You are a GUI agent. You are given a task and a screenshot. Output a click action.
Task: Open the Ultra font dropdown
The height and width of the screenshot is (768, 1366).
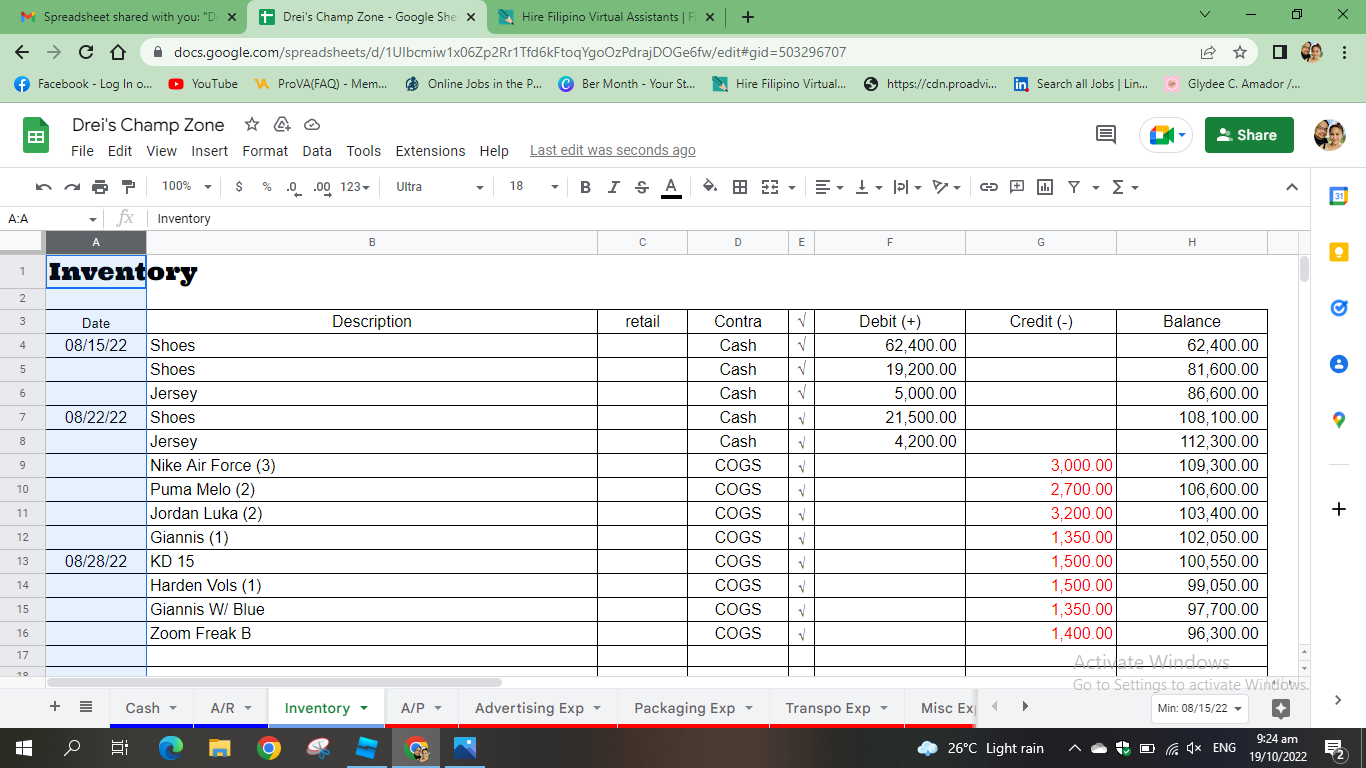439,187
